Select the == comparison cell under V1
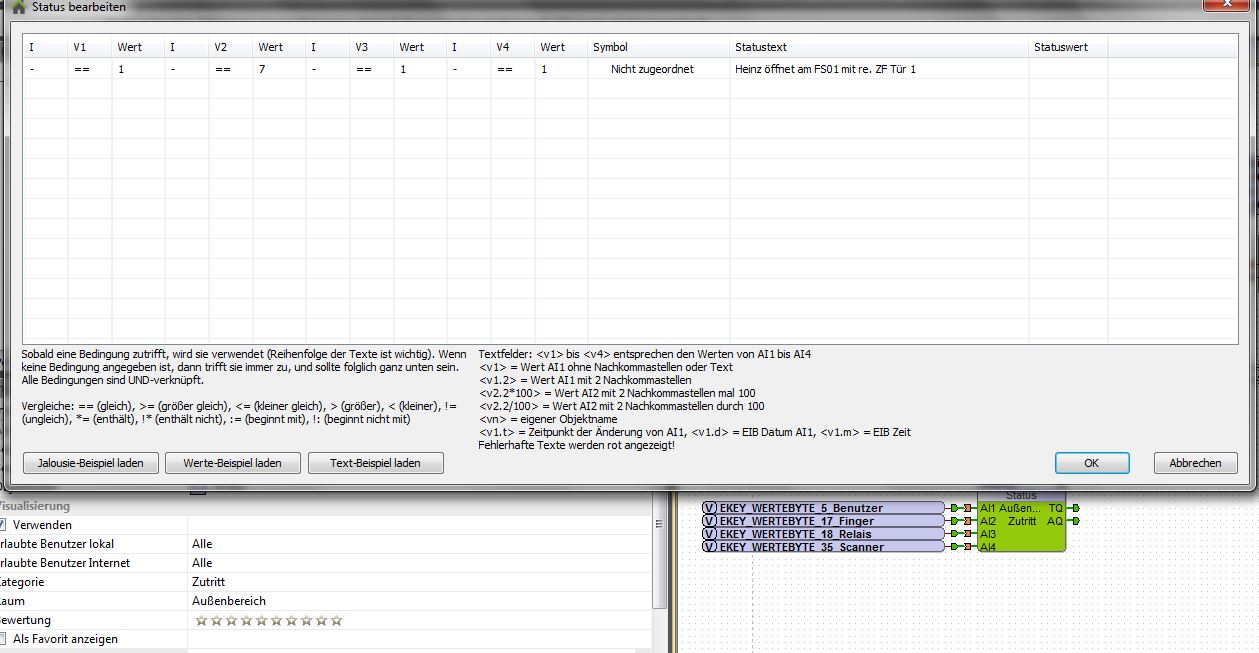 click(89, 69)
